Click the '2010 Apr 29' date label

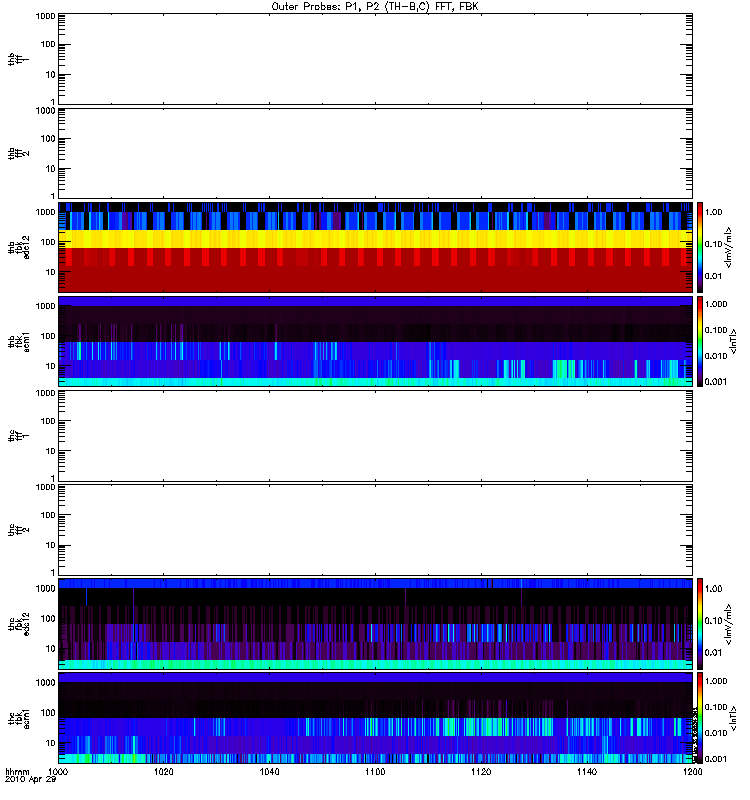(x=30, y=780)
